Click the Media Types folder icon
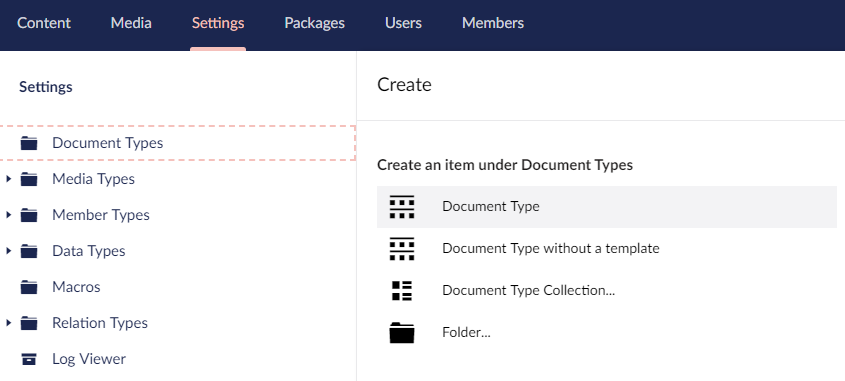 point(29,179)
